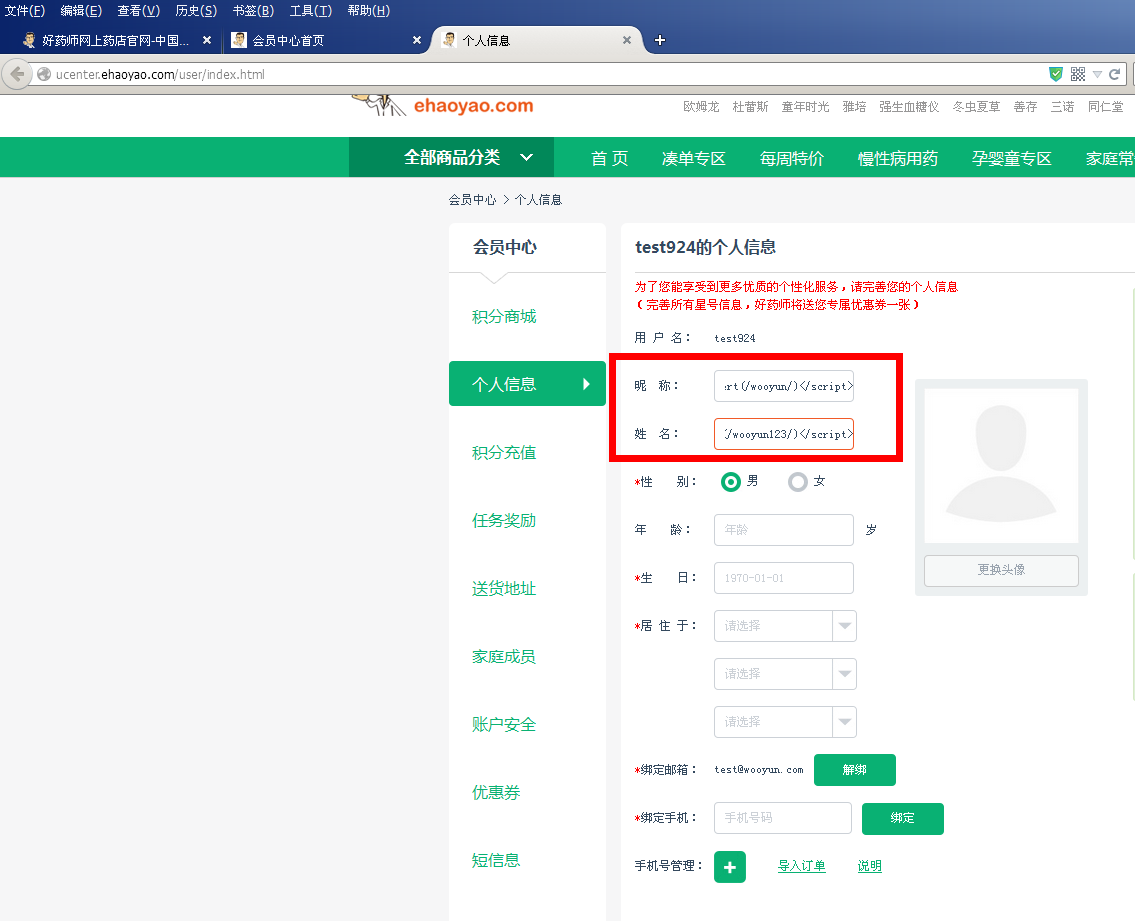Click 绑定 to bind the phone
This screenshot has height=921, width=1135.
click(x=903, y=818)
